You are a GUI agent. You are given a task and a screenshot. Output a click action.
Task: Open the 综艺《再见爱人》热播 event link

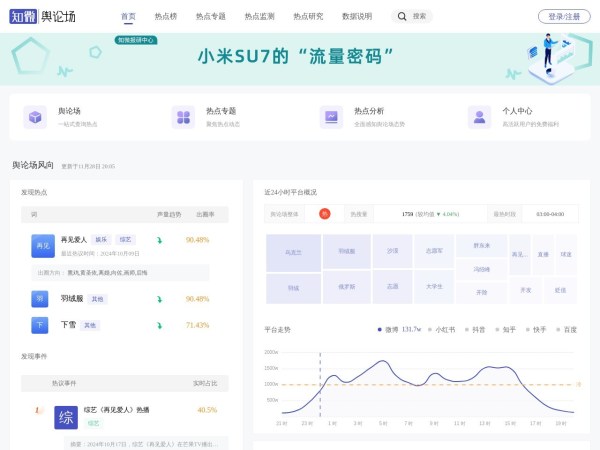coord(117,409)
